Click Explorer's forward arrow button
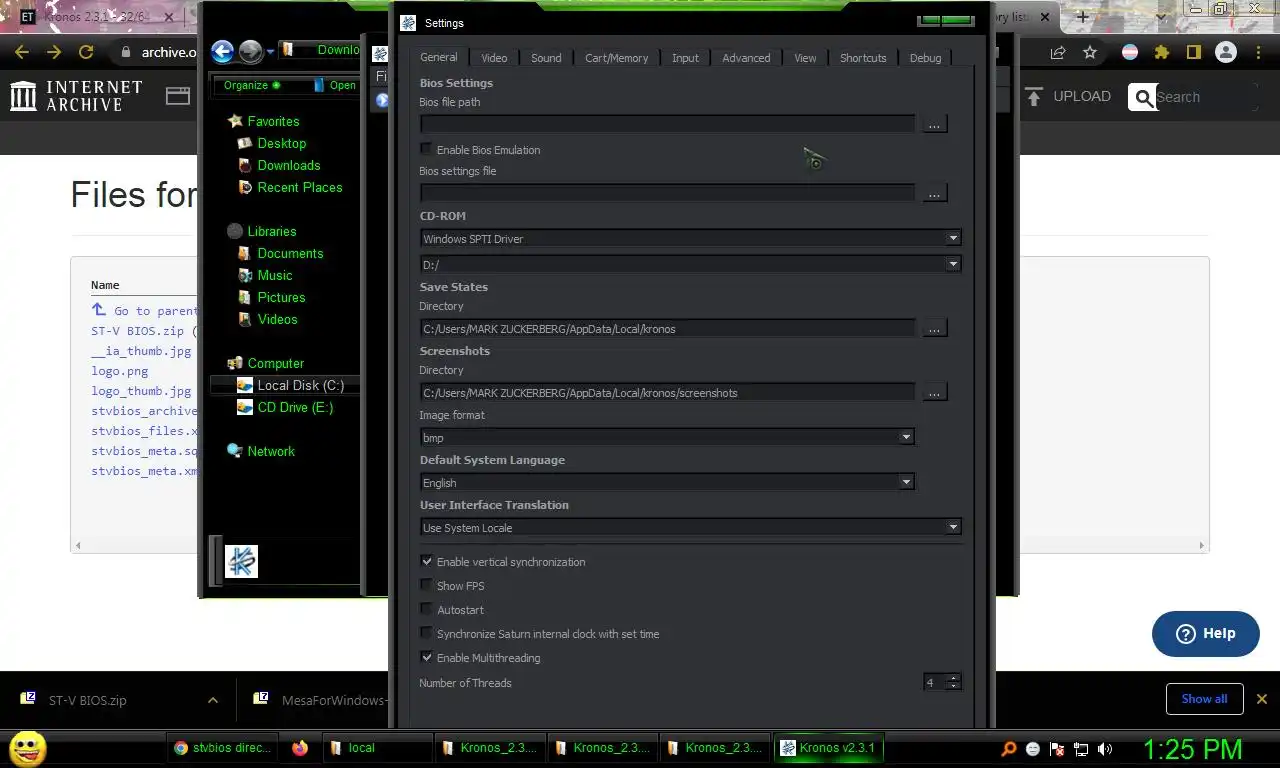 tap(250, 51)
